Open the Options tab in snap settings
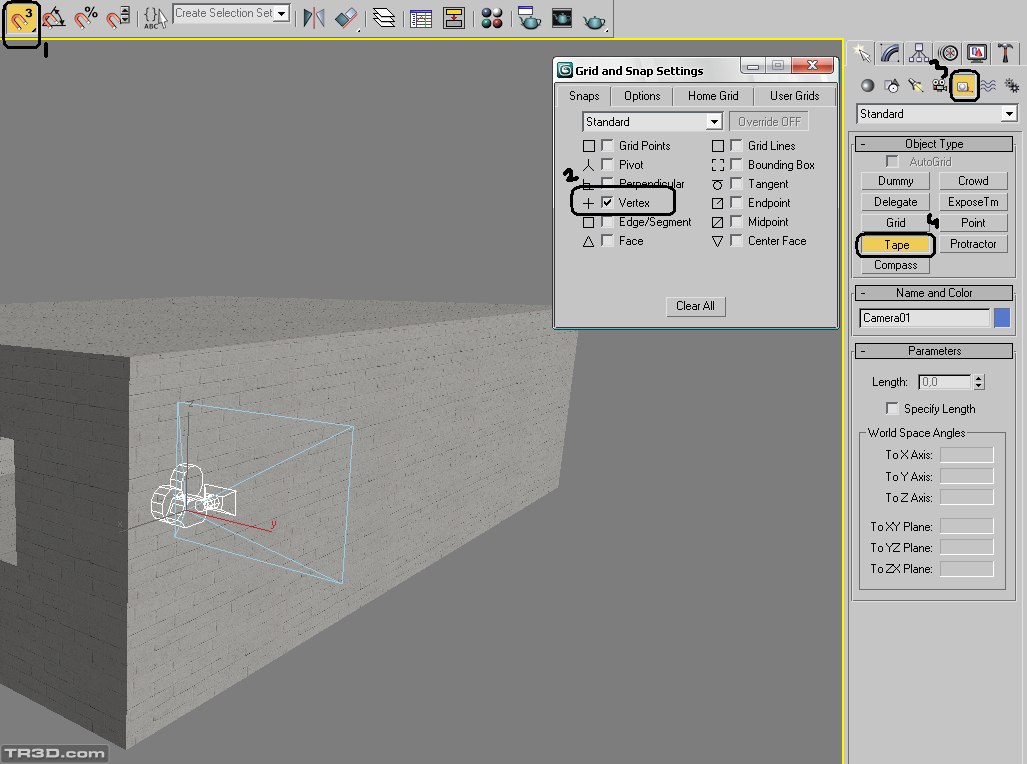 [x=642, y=96]
